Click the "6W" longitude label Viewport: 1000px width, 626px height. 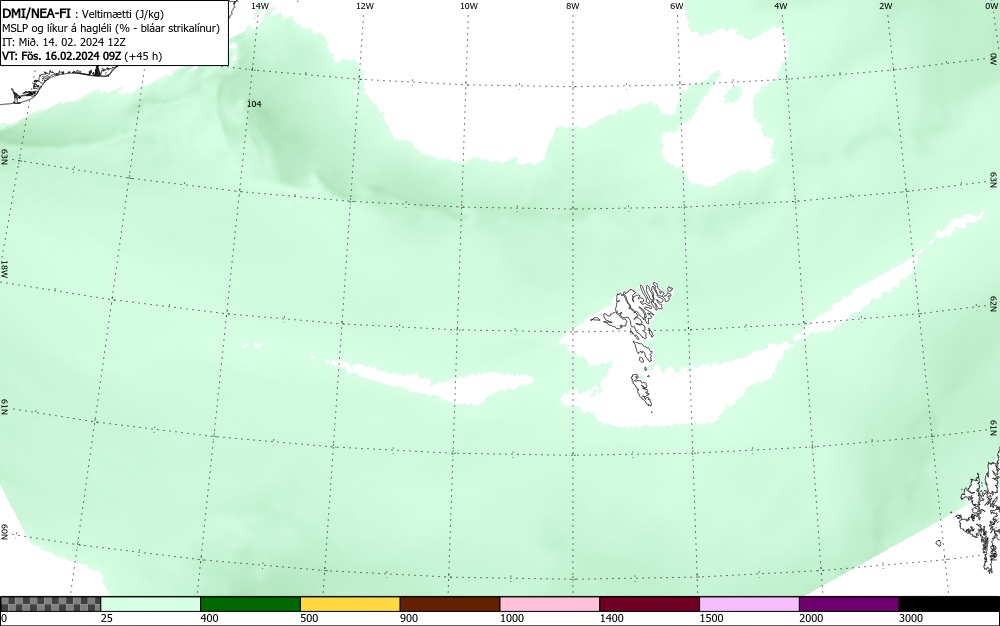click(677, 6)
